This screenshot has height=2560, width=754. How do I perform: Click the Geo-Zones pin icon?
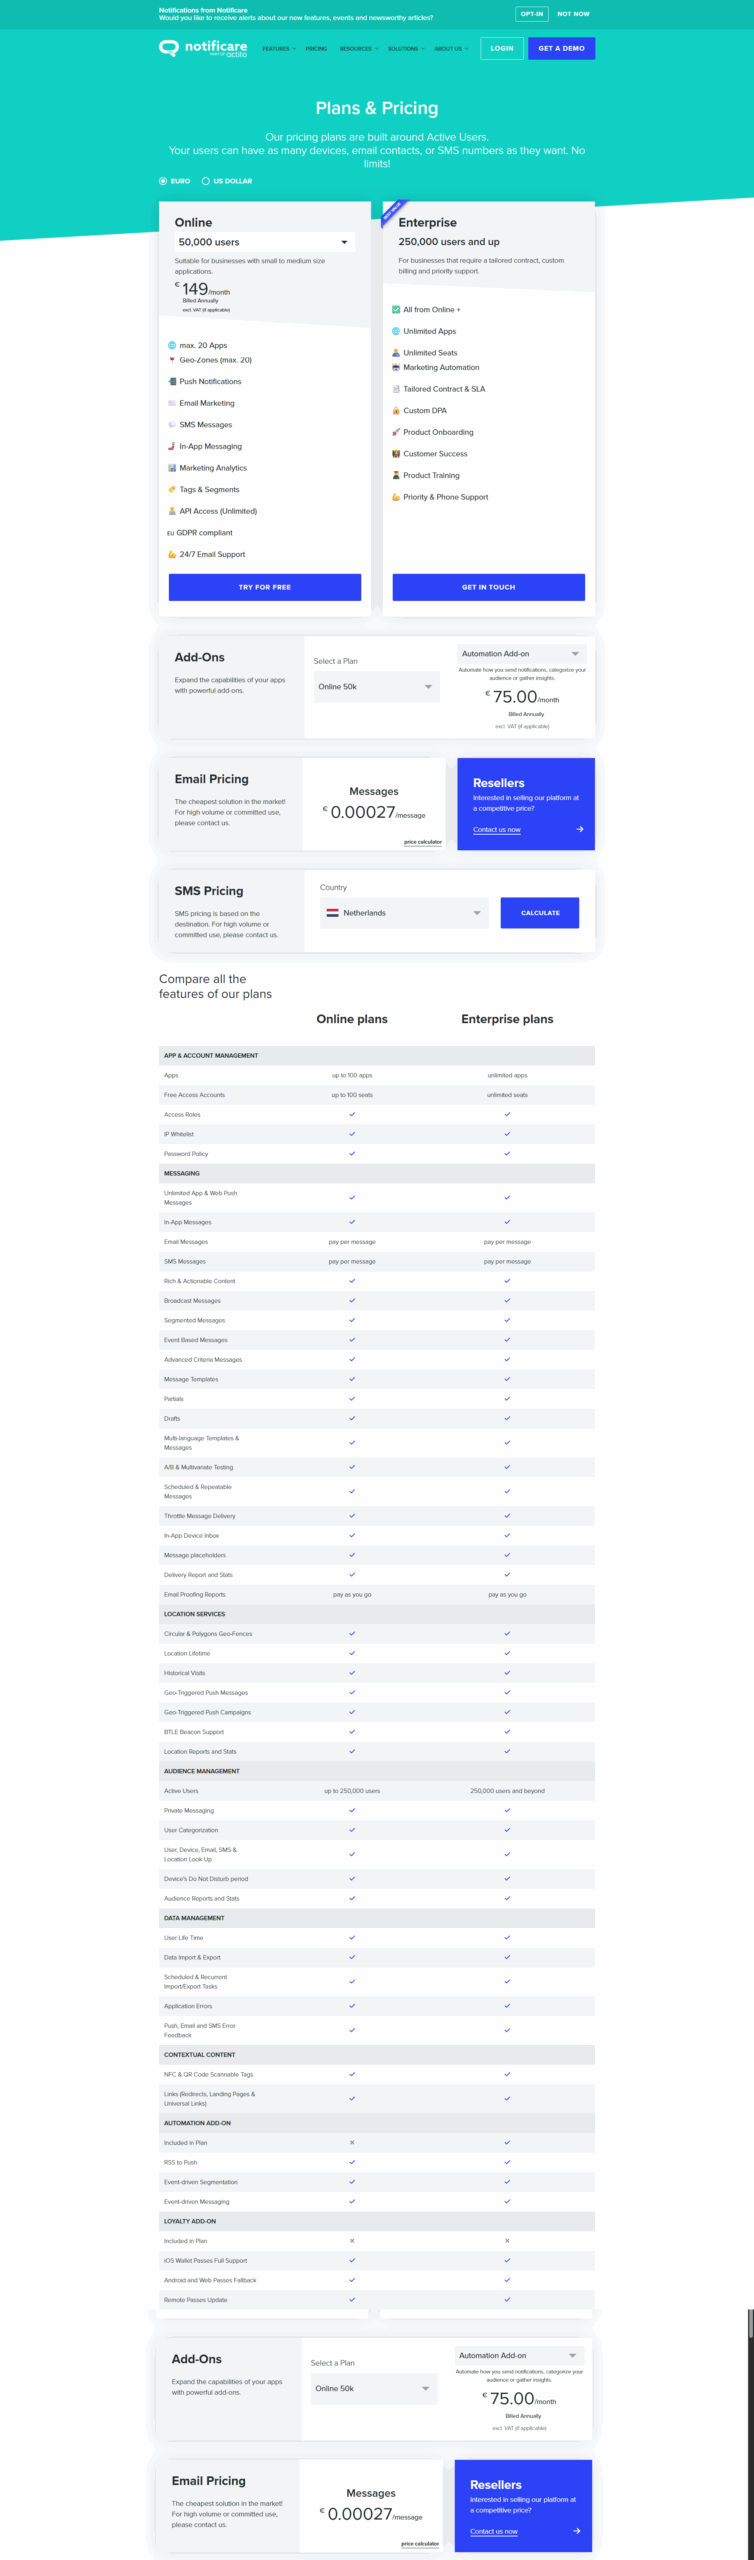(x=172, y=360)
